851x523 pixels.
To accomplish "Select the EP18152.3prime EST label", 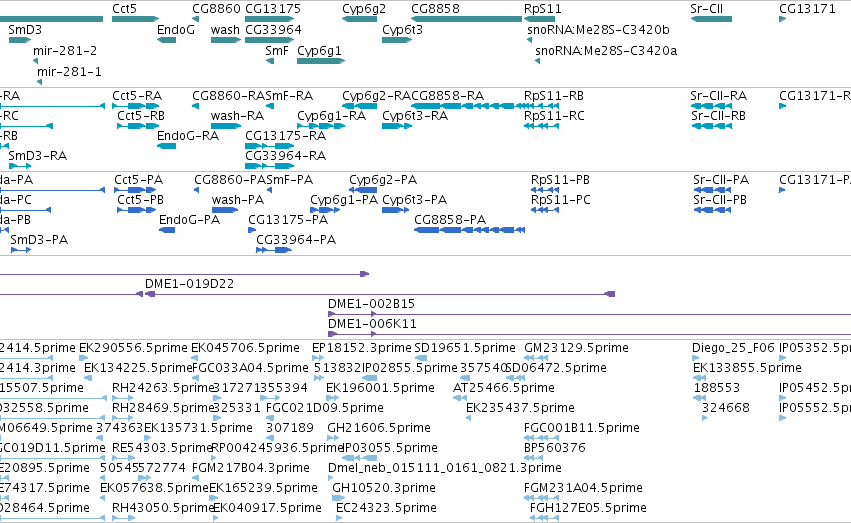I will (361, 348).
